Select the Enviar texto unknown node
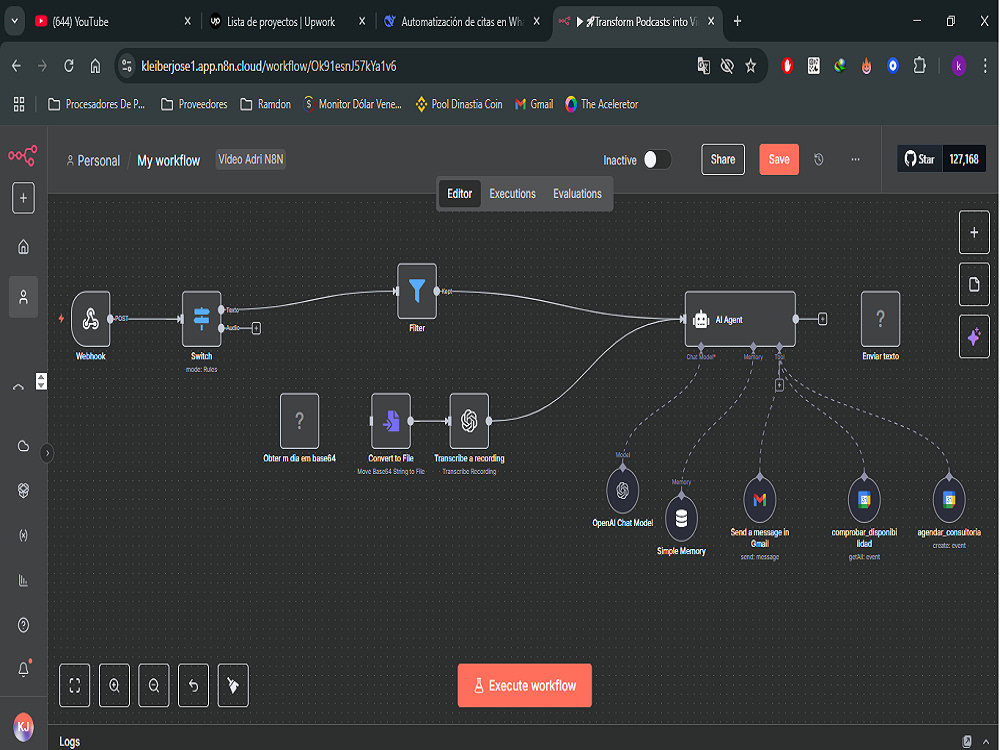Screen dimensions: 1000x750 point(881,319)
